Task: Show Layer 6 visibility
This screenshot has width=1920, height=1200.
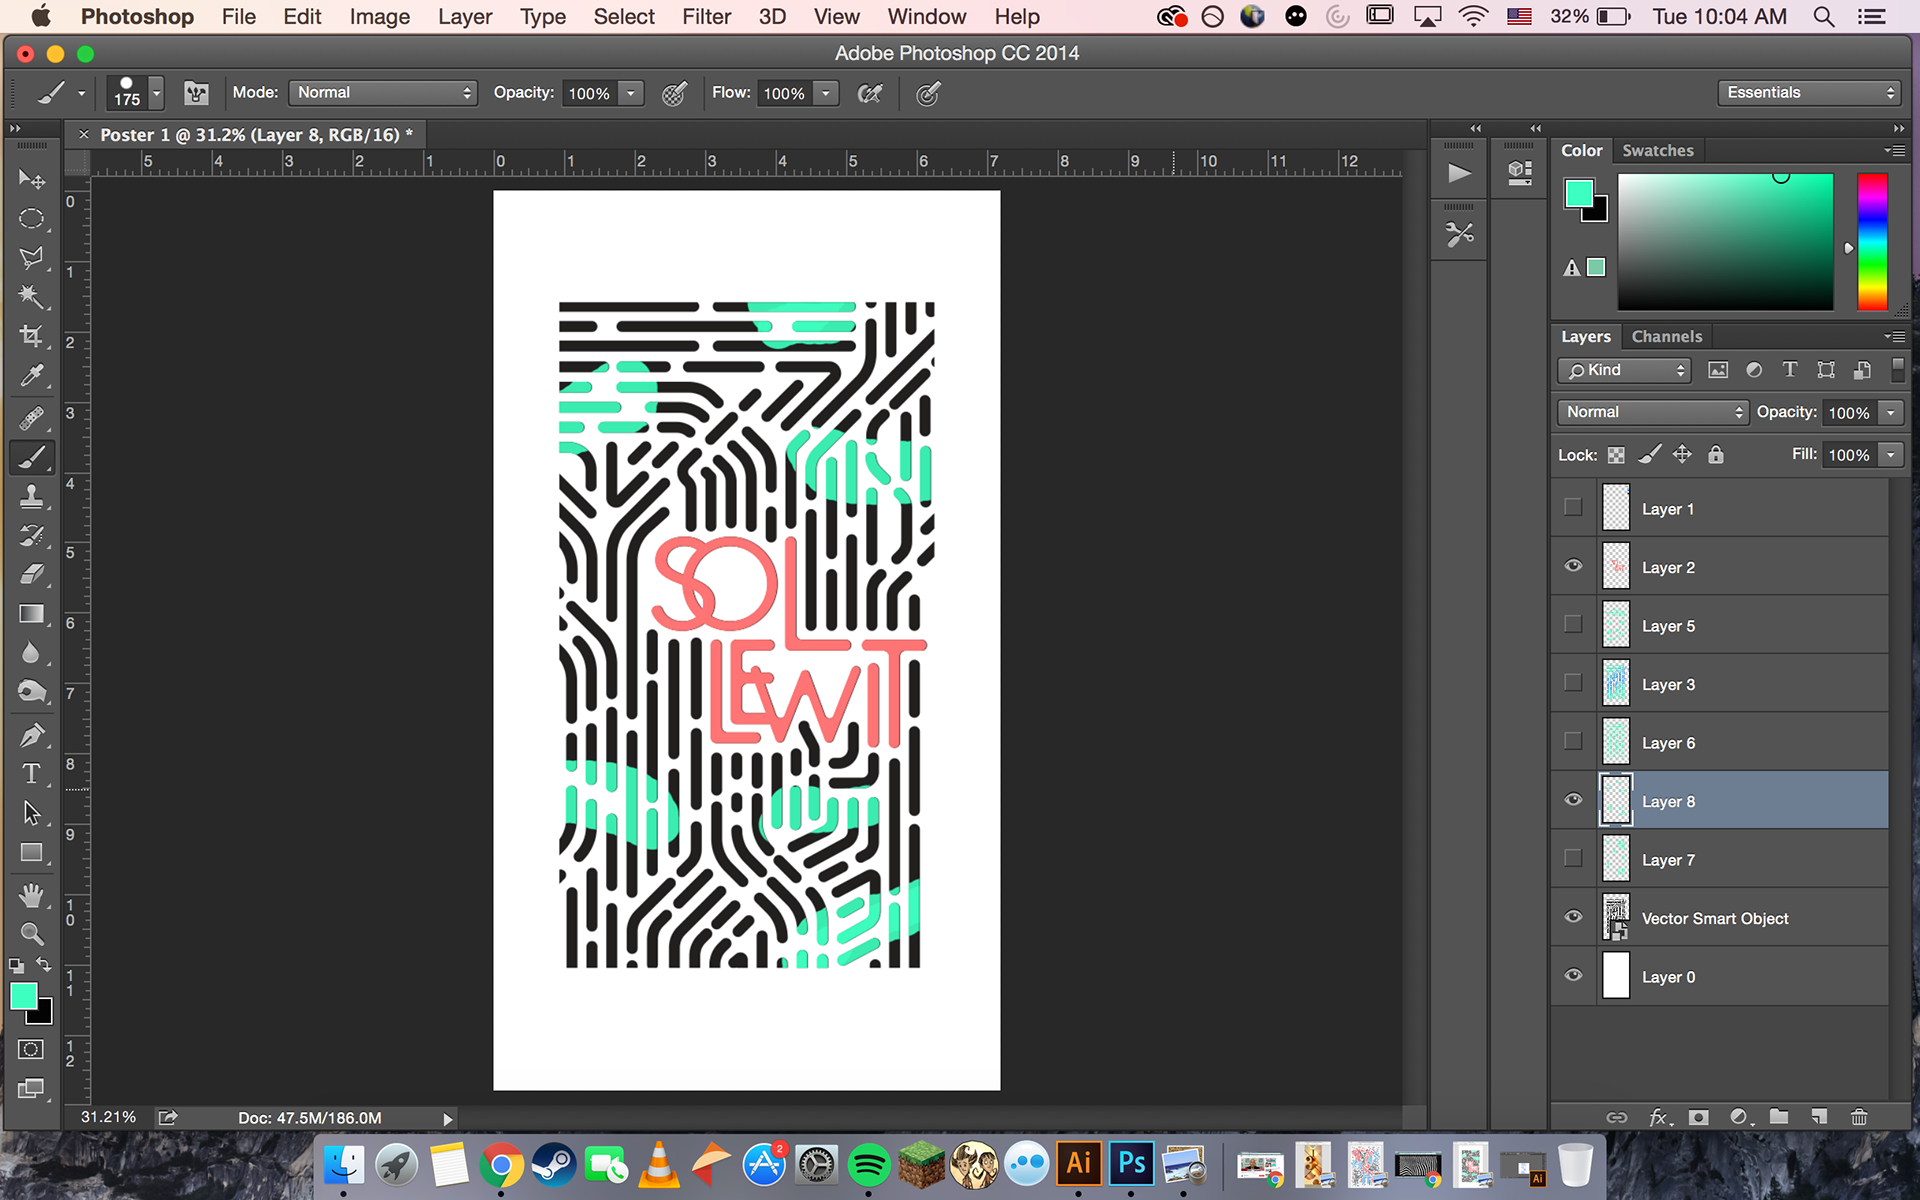Action: [1573, 741]
